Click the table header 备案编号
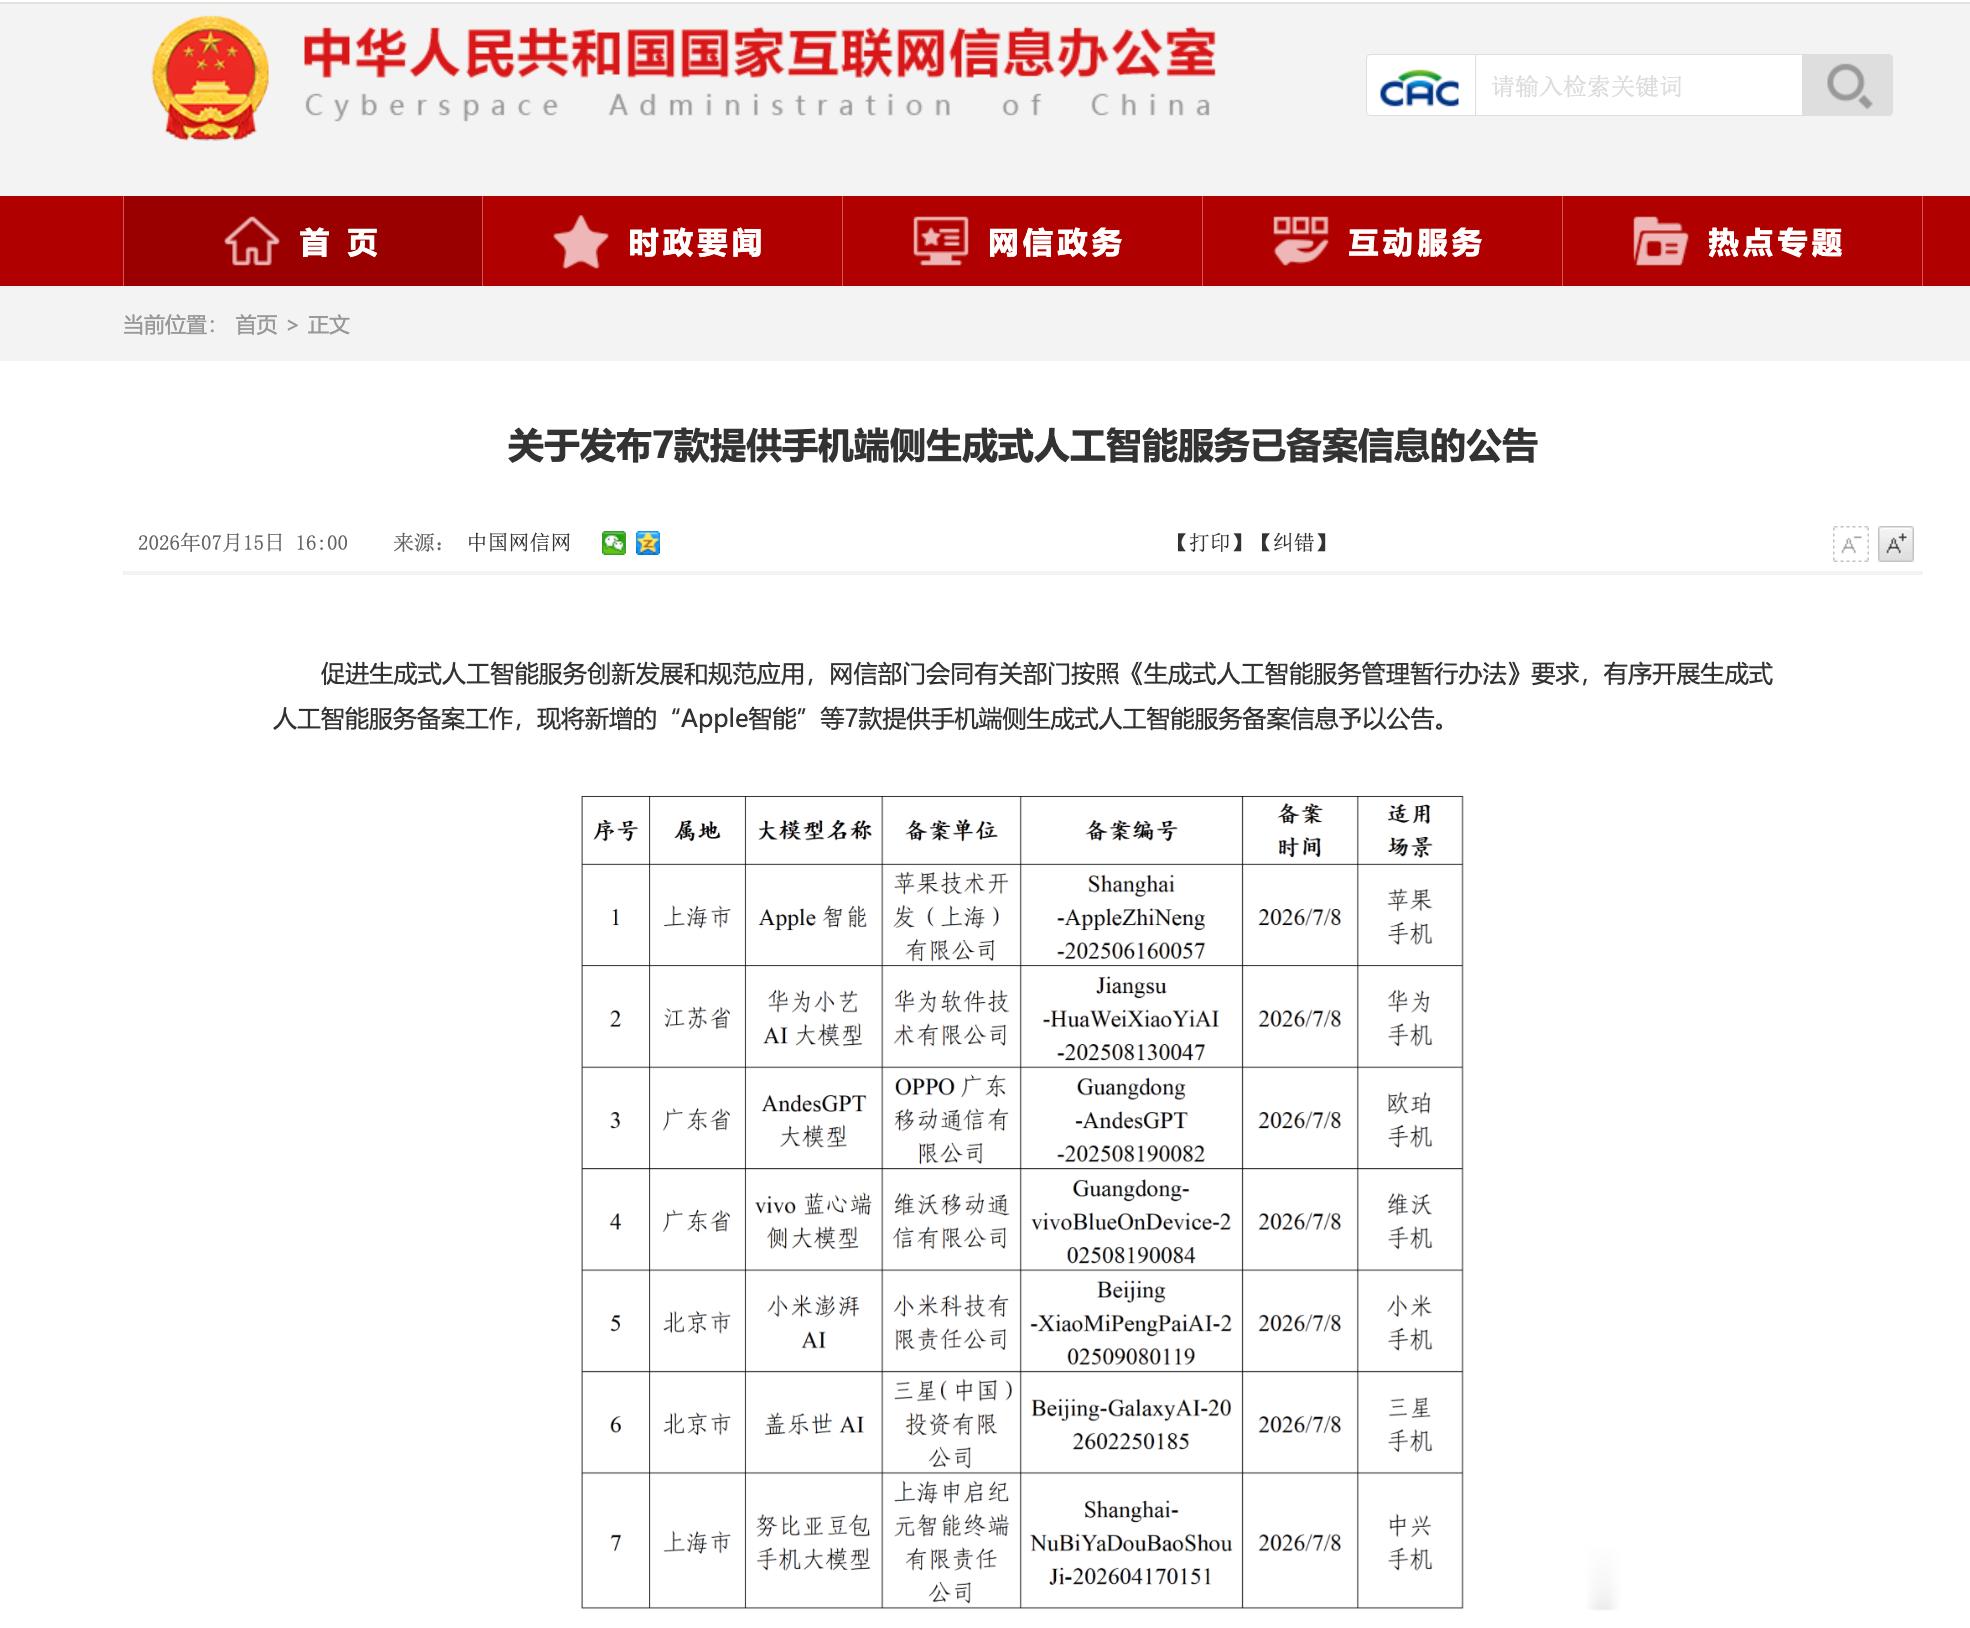 pyautogui.click(x=1131, y=831)
